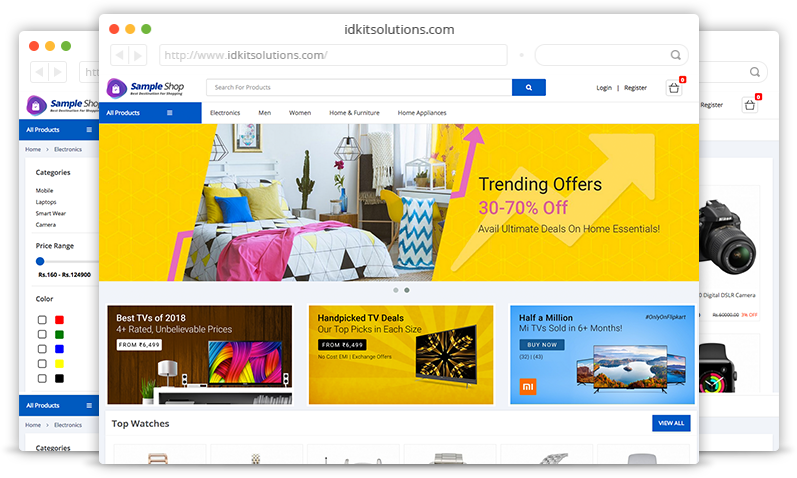
Task: Open All Products menu in left background window
Action: 59,130
